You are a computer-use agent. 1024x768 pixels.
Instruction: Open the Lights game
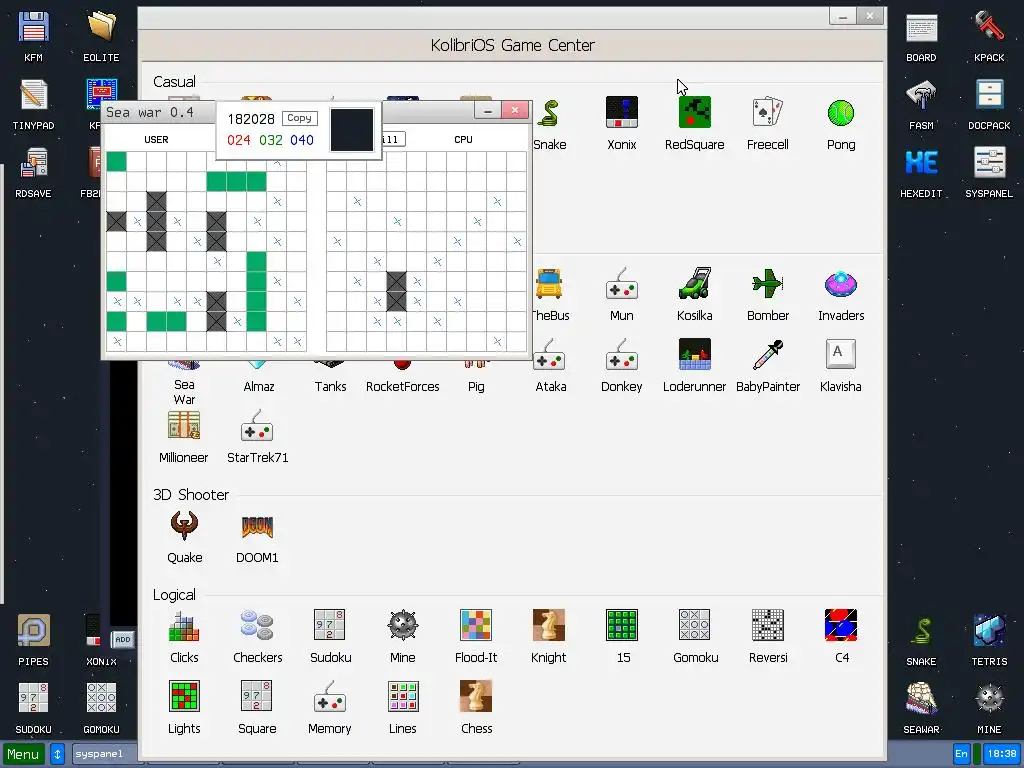click(x=184, y=708)
